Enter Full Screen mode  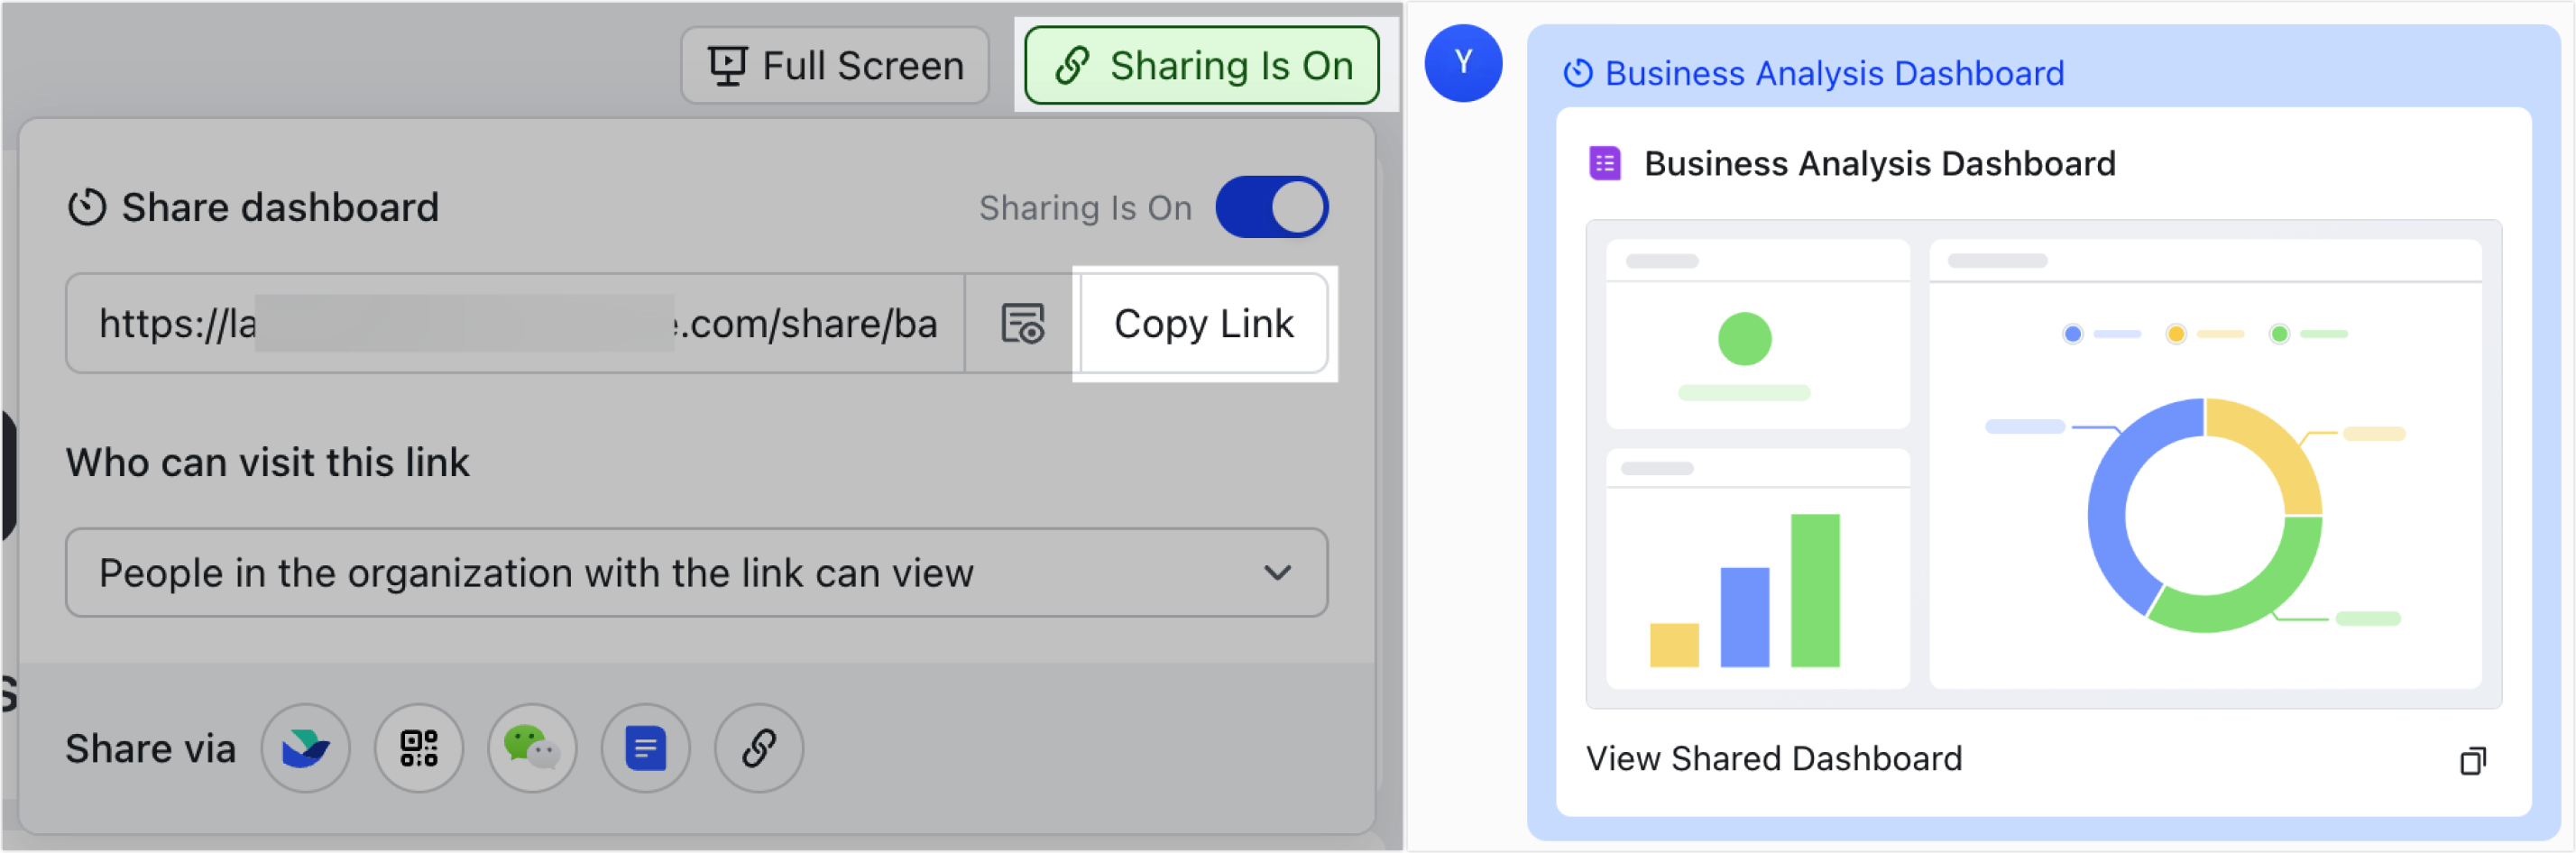(x=836, y=64)
